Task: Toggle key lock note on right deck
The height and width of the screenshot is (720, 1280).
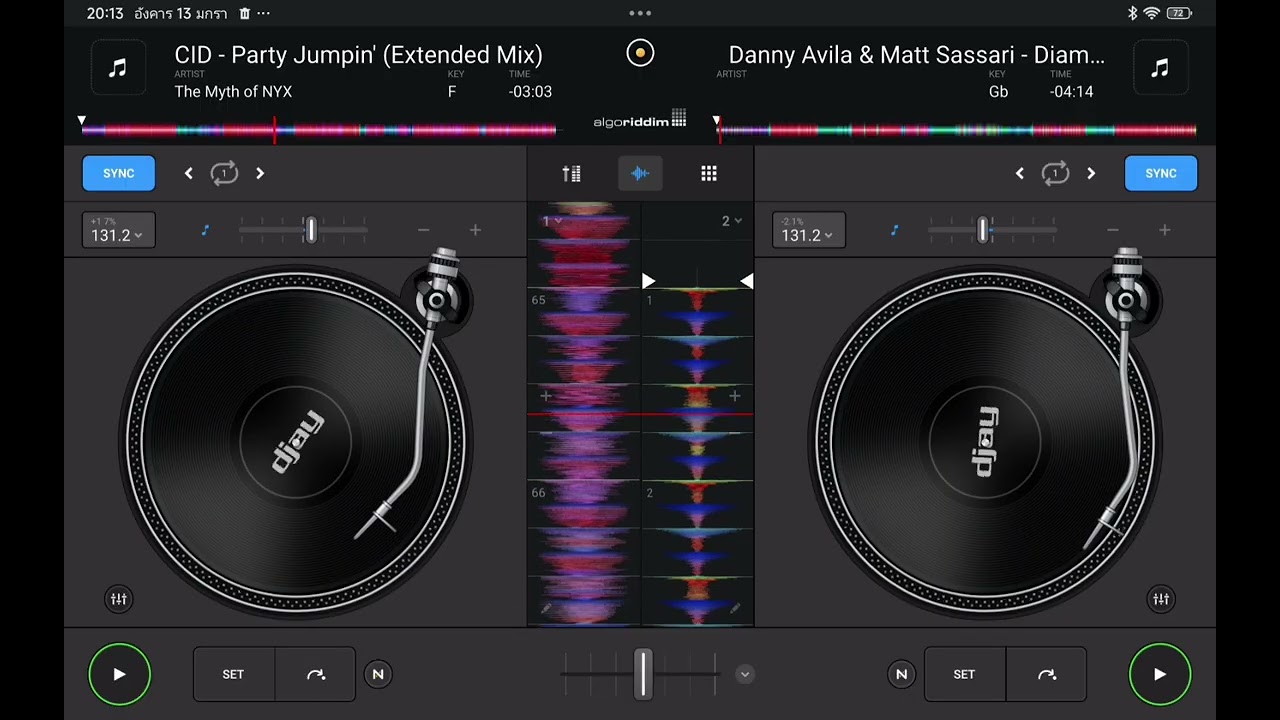Action: tap(895, 230)
